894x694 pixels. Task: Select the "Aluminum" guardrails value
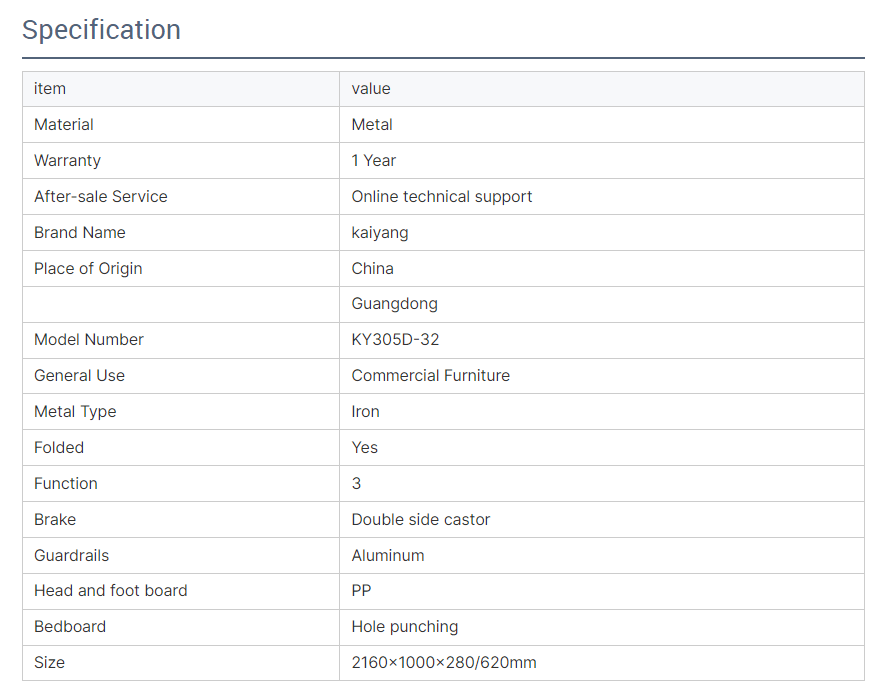click(388, 556)
